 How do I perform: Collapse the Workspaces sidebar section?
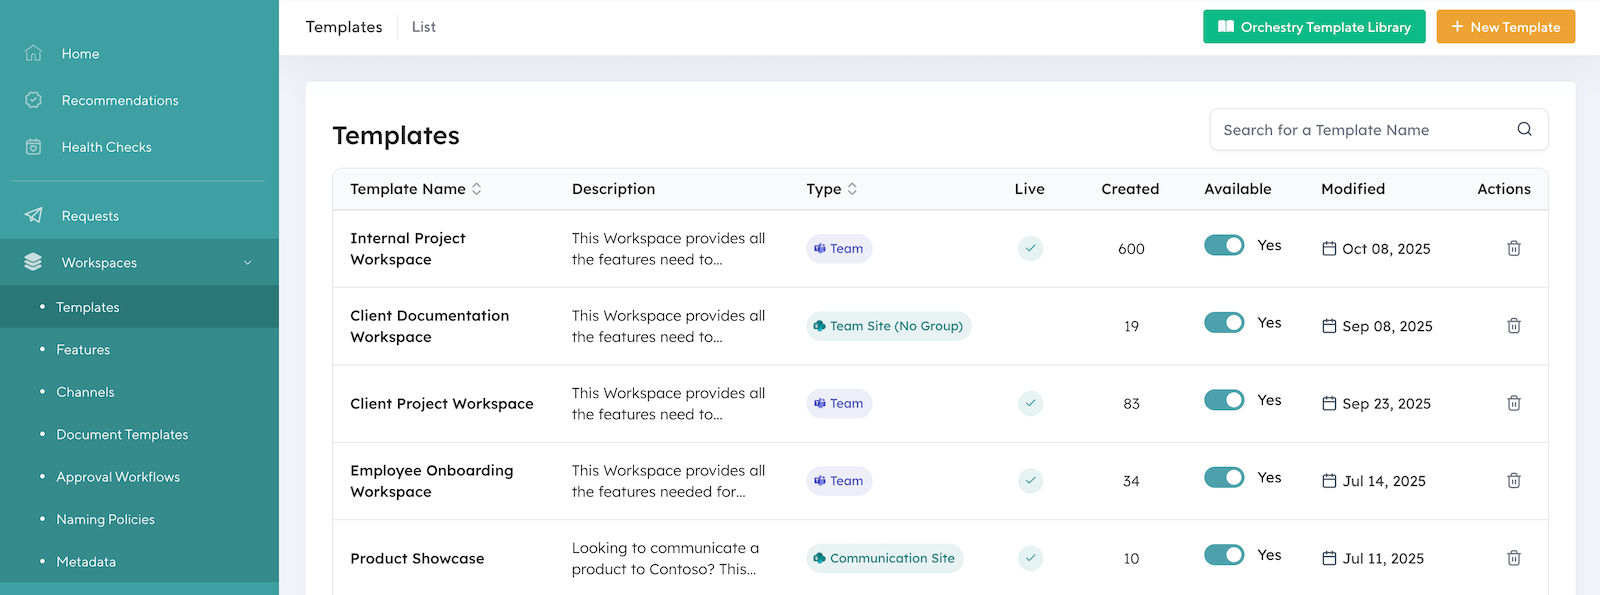pyautogui.click(x=247, y=263)
